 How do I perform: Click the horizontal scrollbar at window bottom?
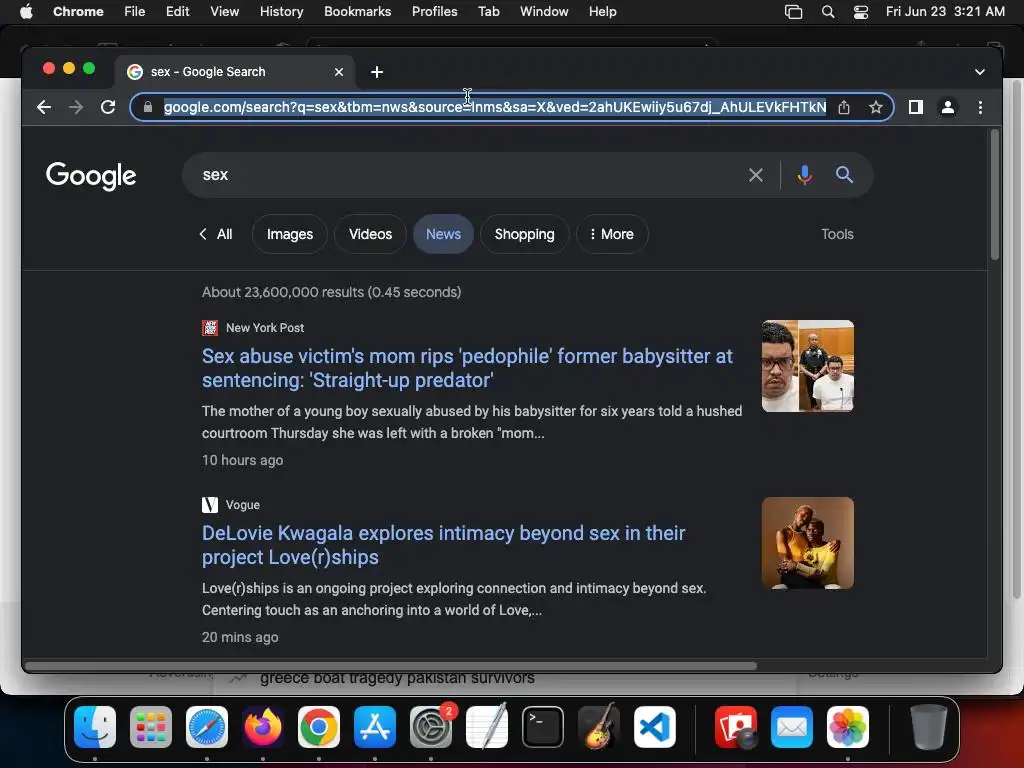[x=391, y=666]
